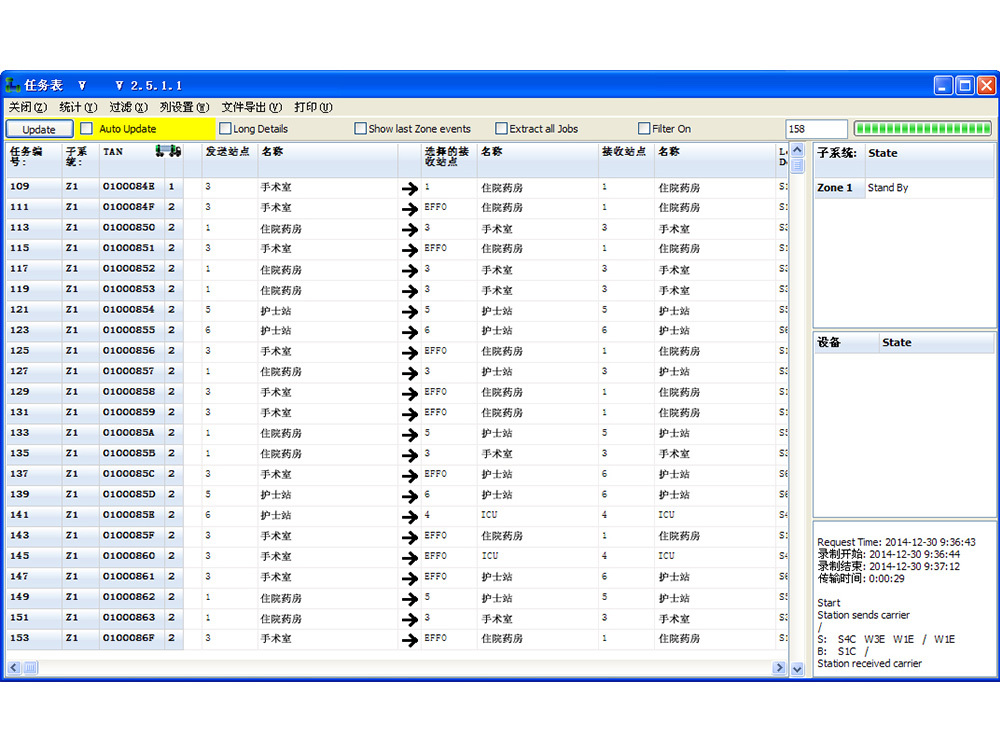Click the arrow icon in row 141
1000x750 pixels.
click(x=410, y=517)
